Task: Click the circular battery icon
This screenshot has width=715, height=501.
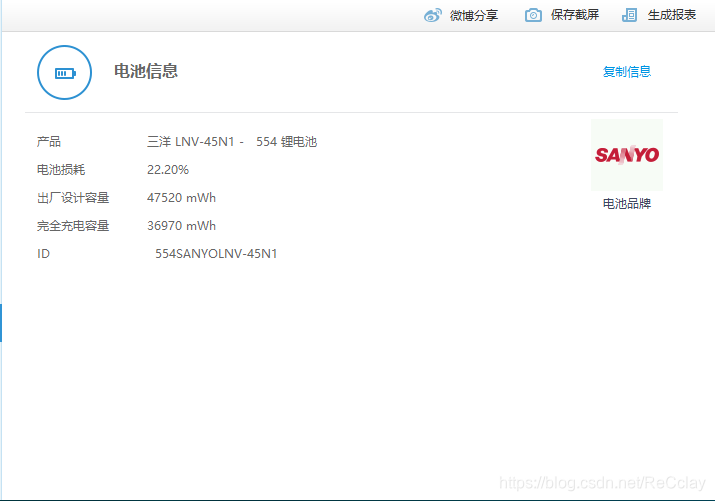Action: tap(64, 72)
